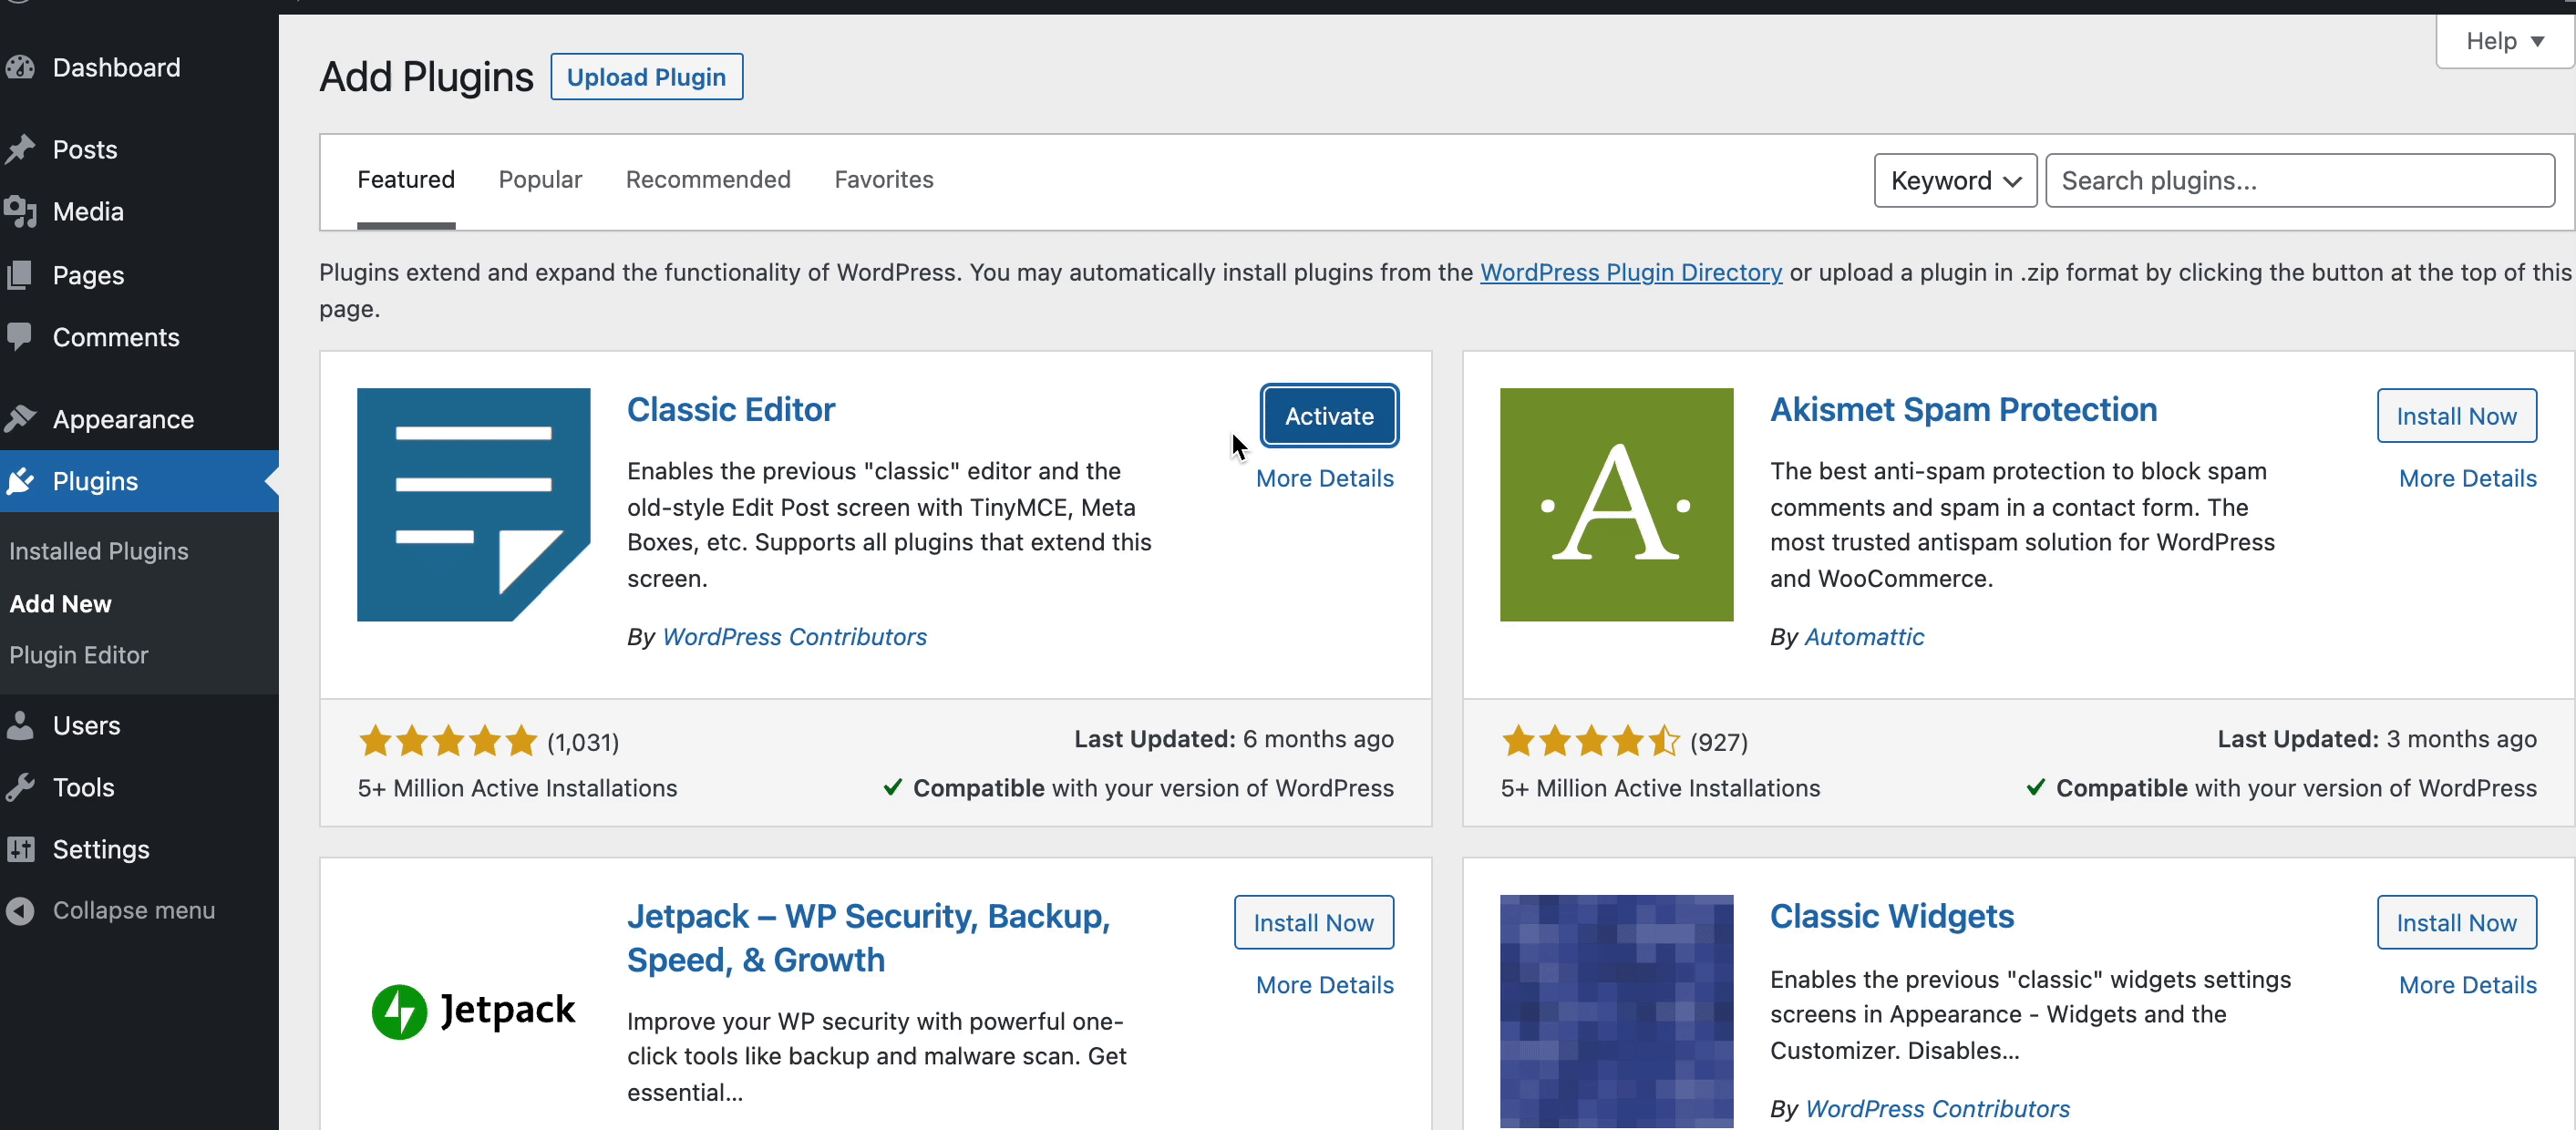The image size is (2576, 1130).
Task: Open Plugin Editor submenu item
Action: point(79,654)
